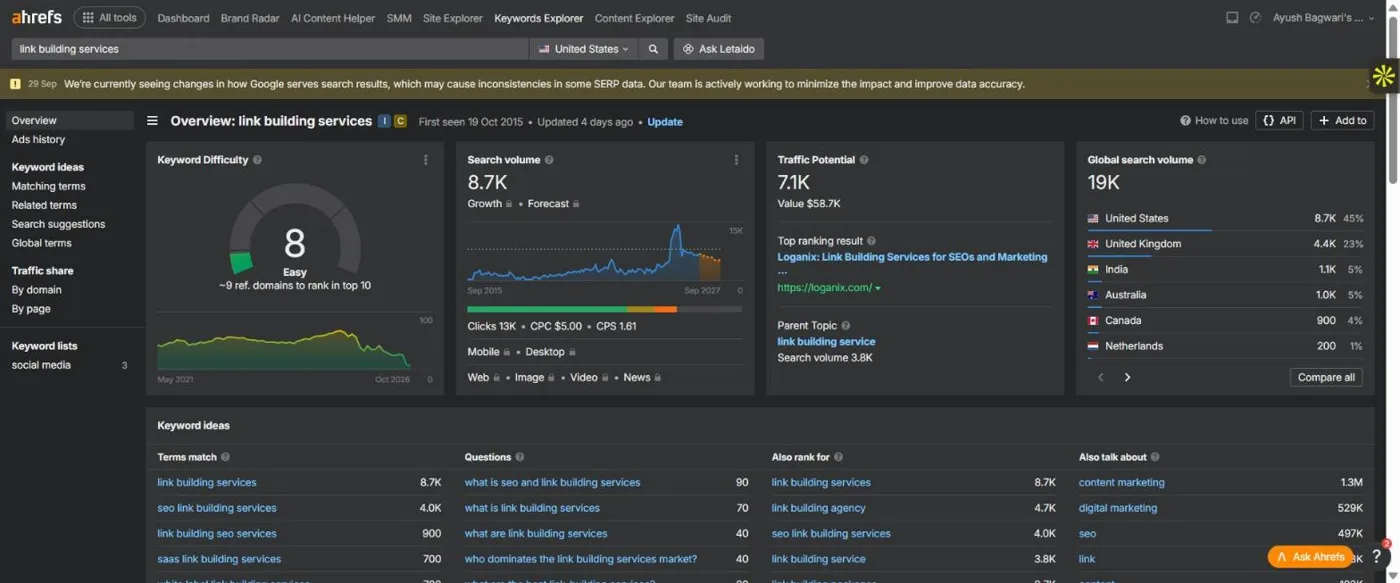Open the monitor icon in top bar
Screen dimensions: 1400x583
(1232, 18)
